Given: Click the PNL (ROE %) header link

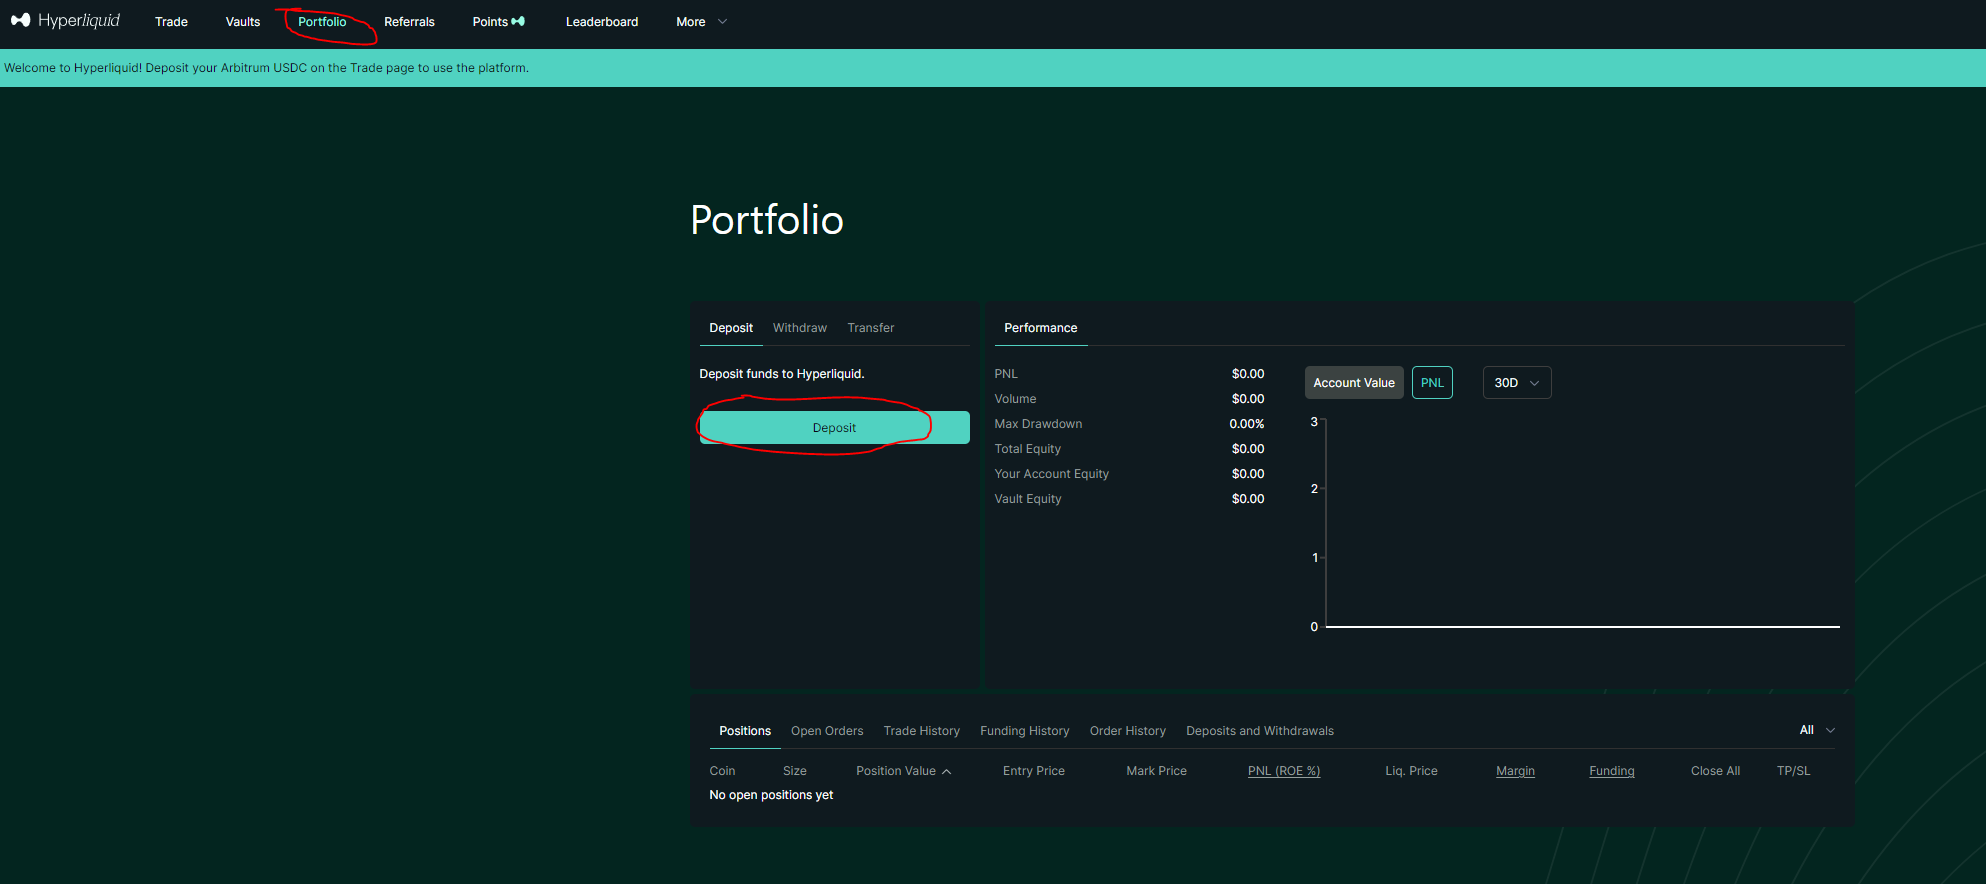Looking at the screenshot, I should coord(1284,771).
